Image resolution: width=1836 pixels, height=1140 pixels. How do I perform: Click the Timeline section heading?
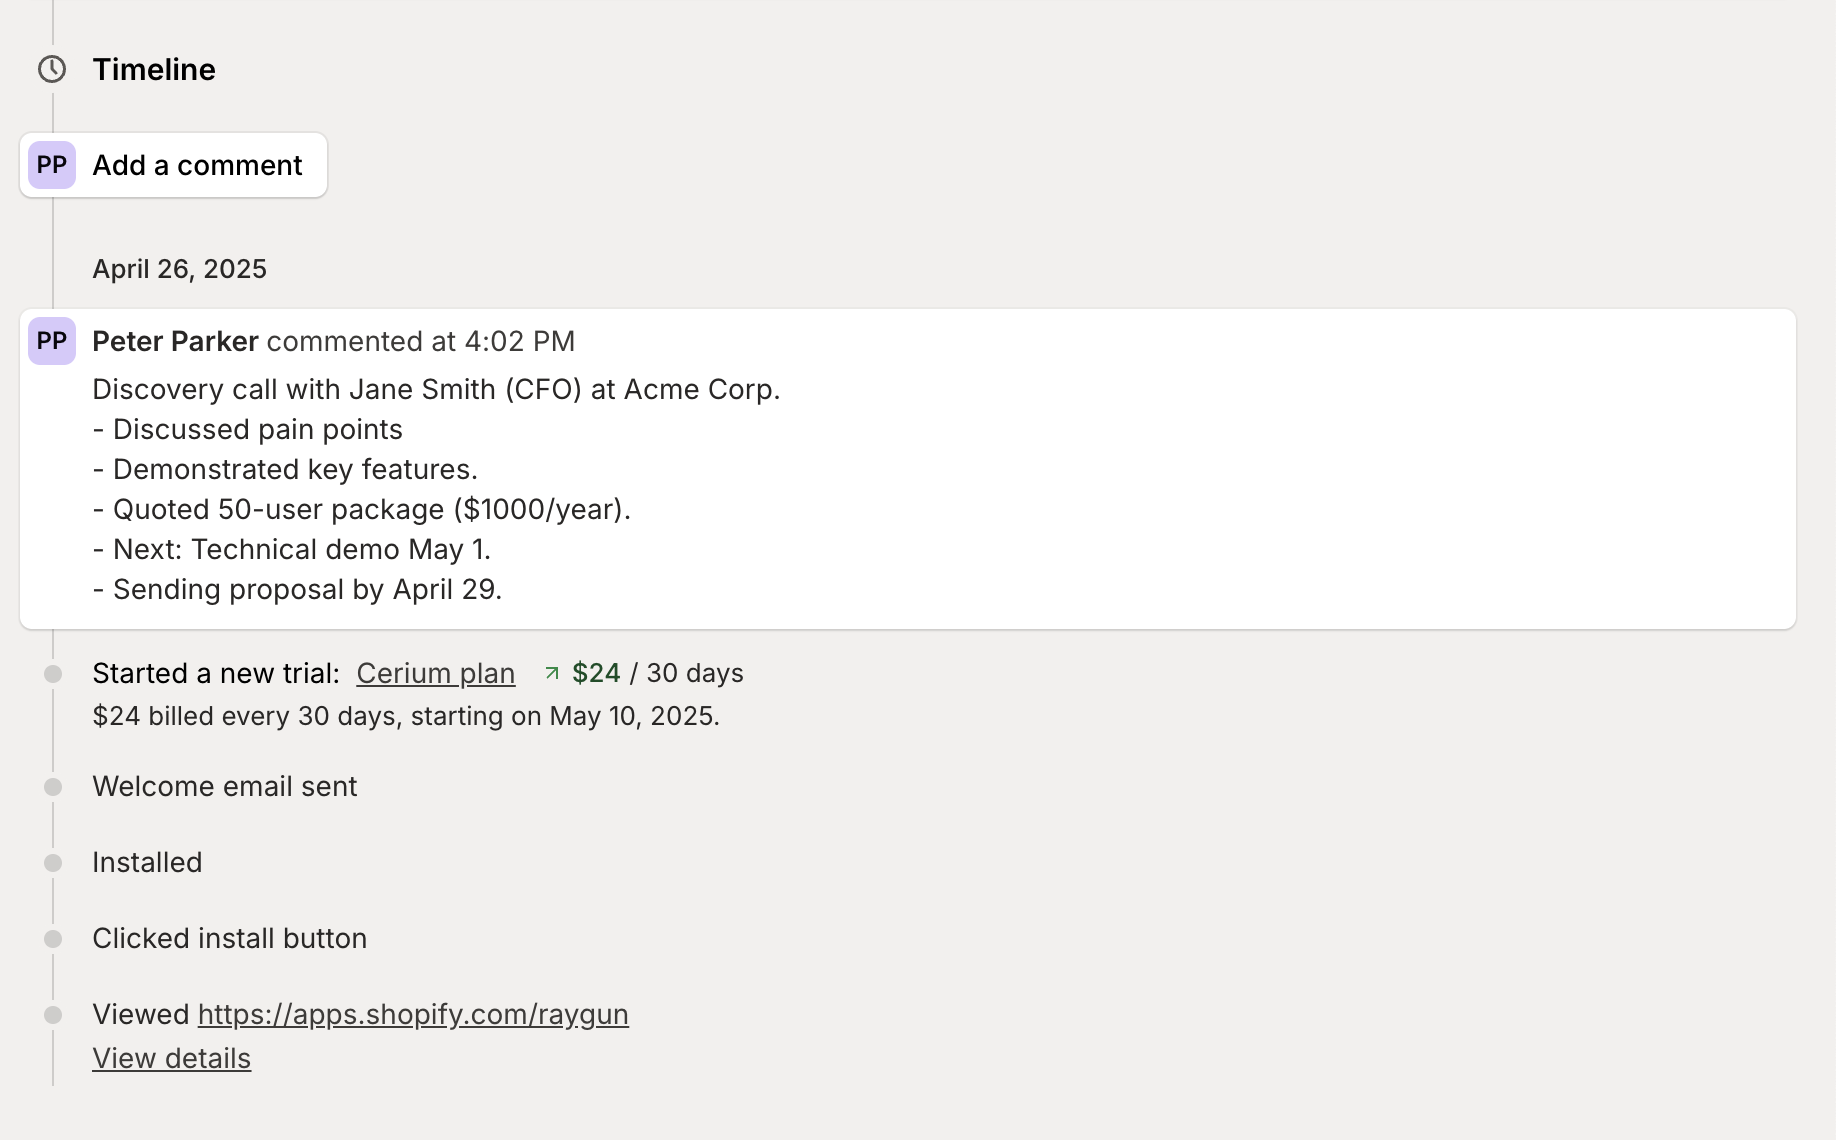pyautogui.click(x=154, y=69)
